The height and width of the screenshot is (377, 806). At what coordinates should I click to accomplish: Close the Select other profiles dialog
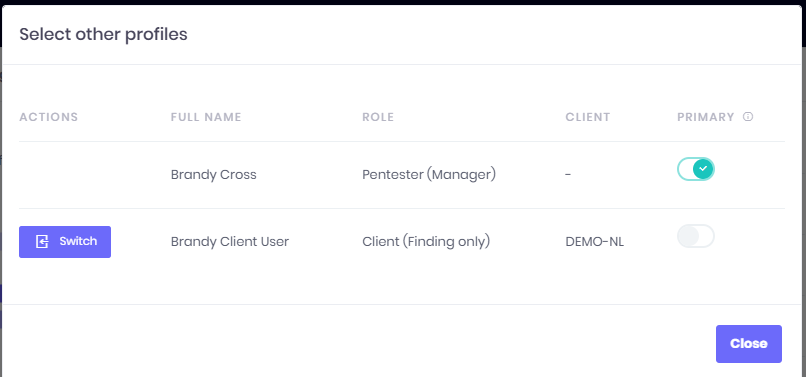click(749, 344)
